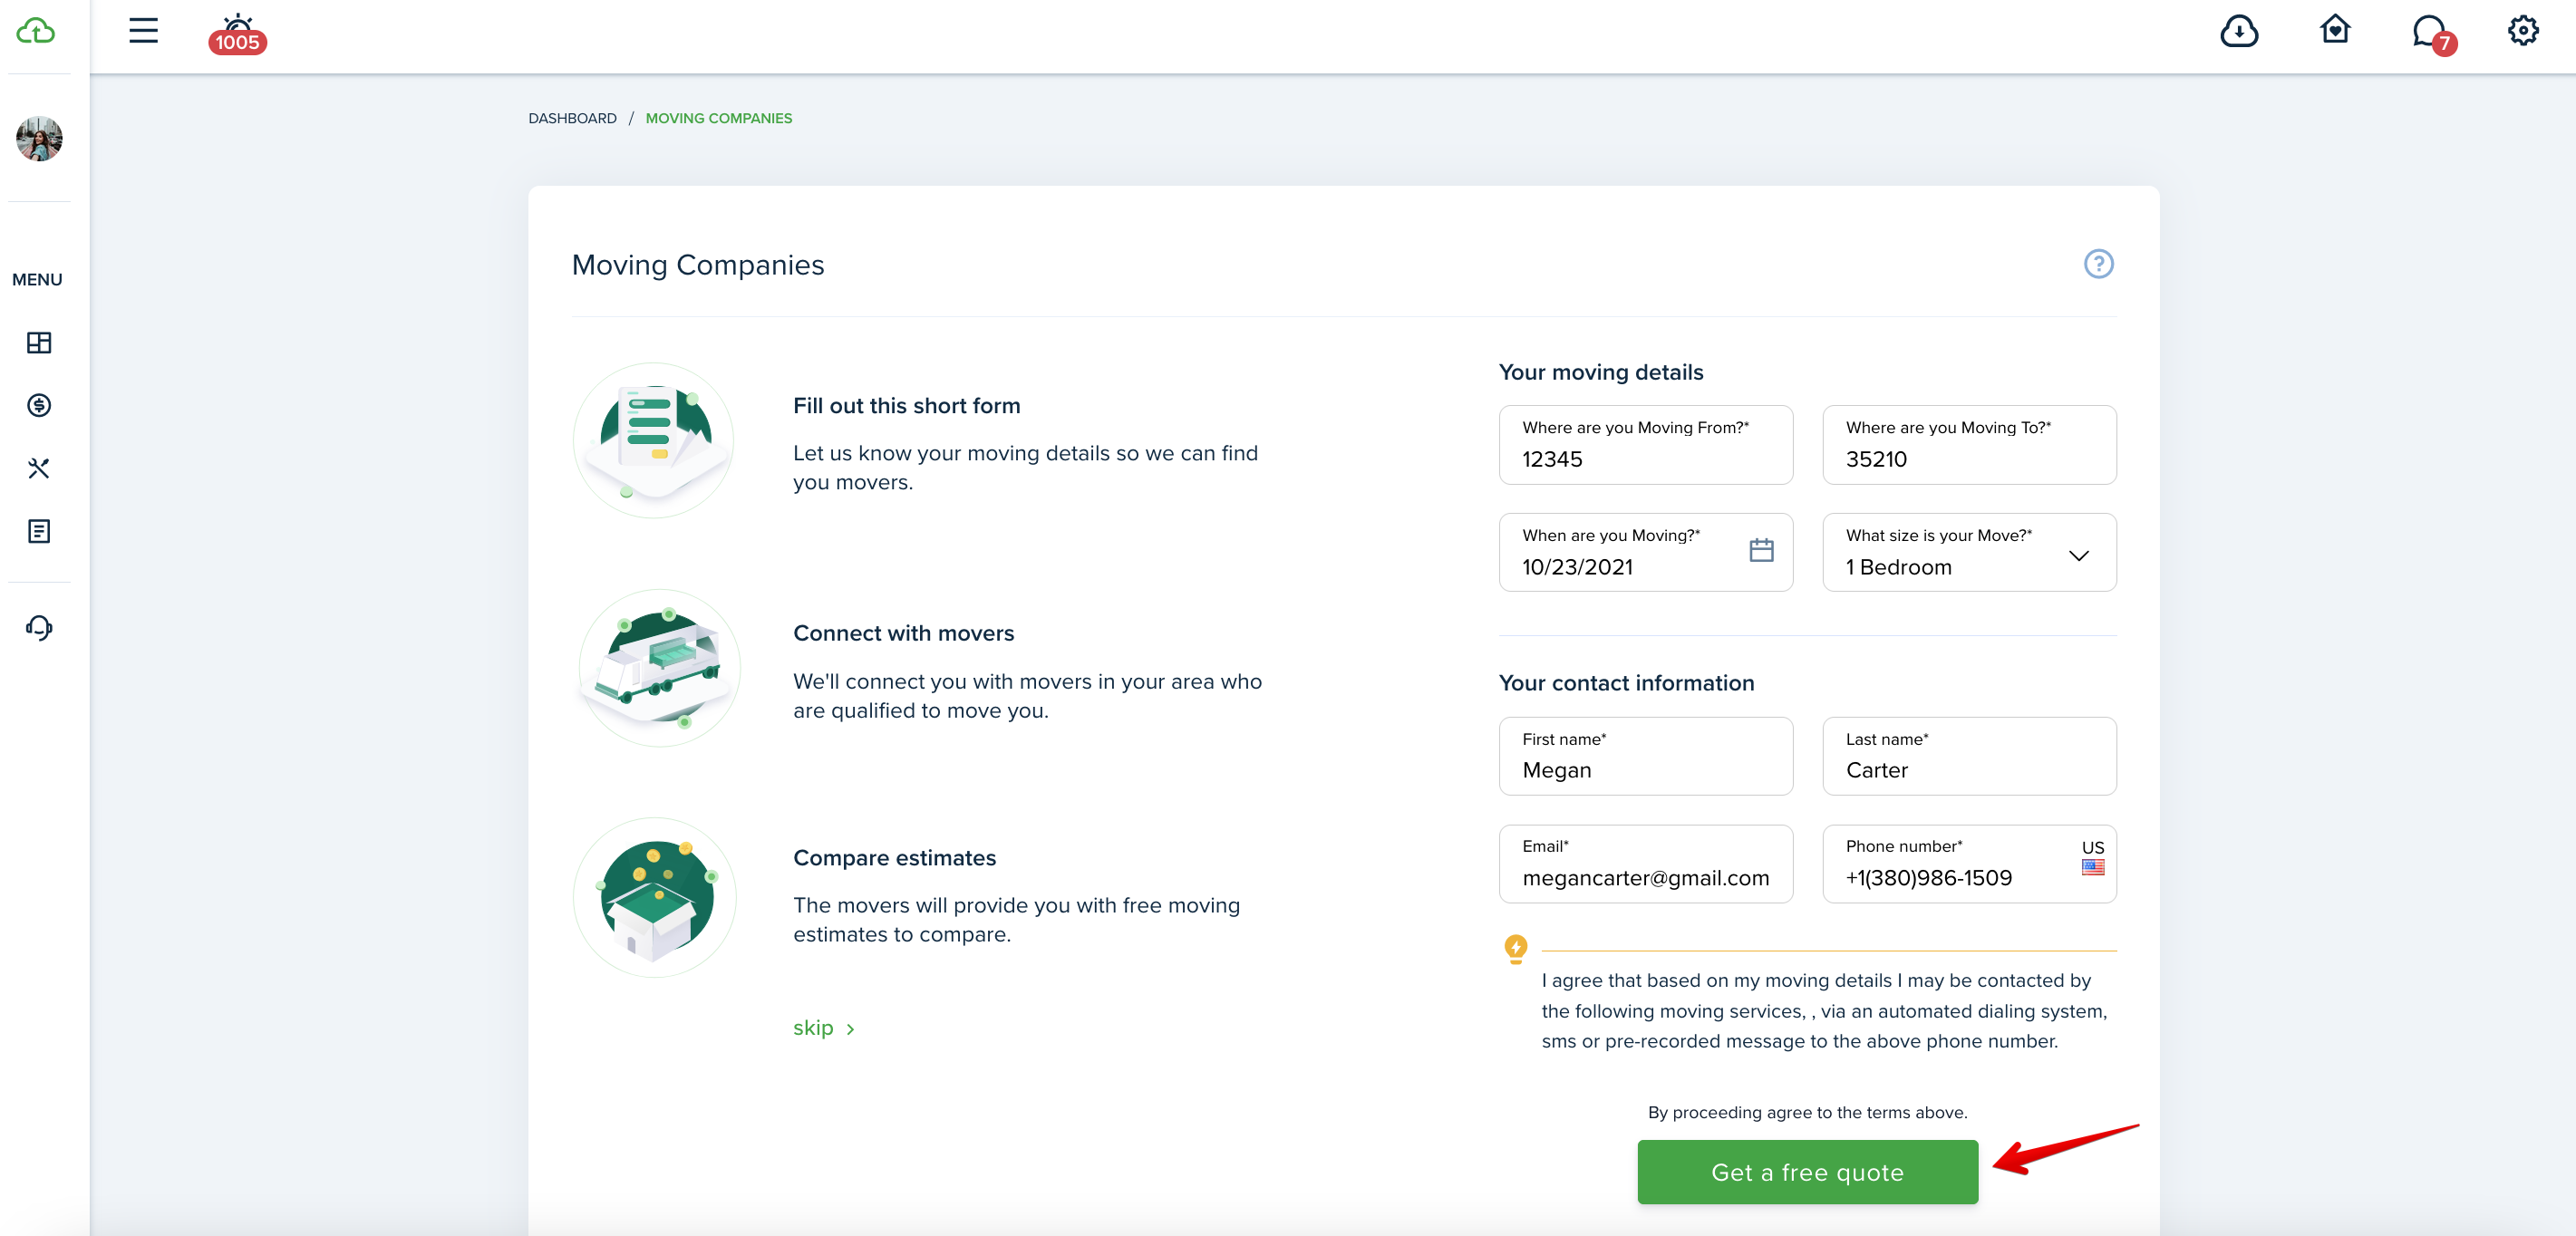Open the documents list sidebar icon
Image resolution: width=2576 pixels, height=1236 pixels.
pyautogui.click(x=39, y=531)
